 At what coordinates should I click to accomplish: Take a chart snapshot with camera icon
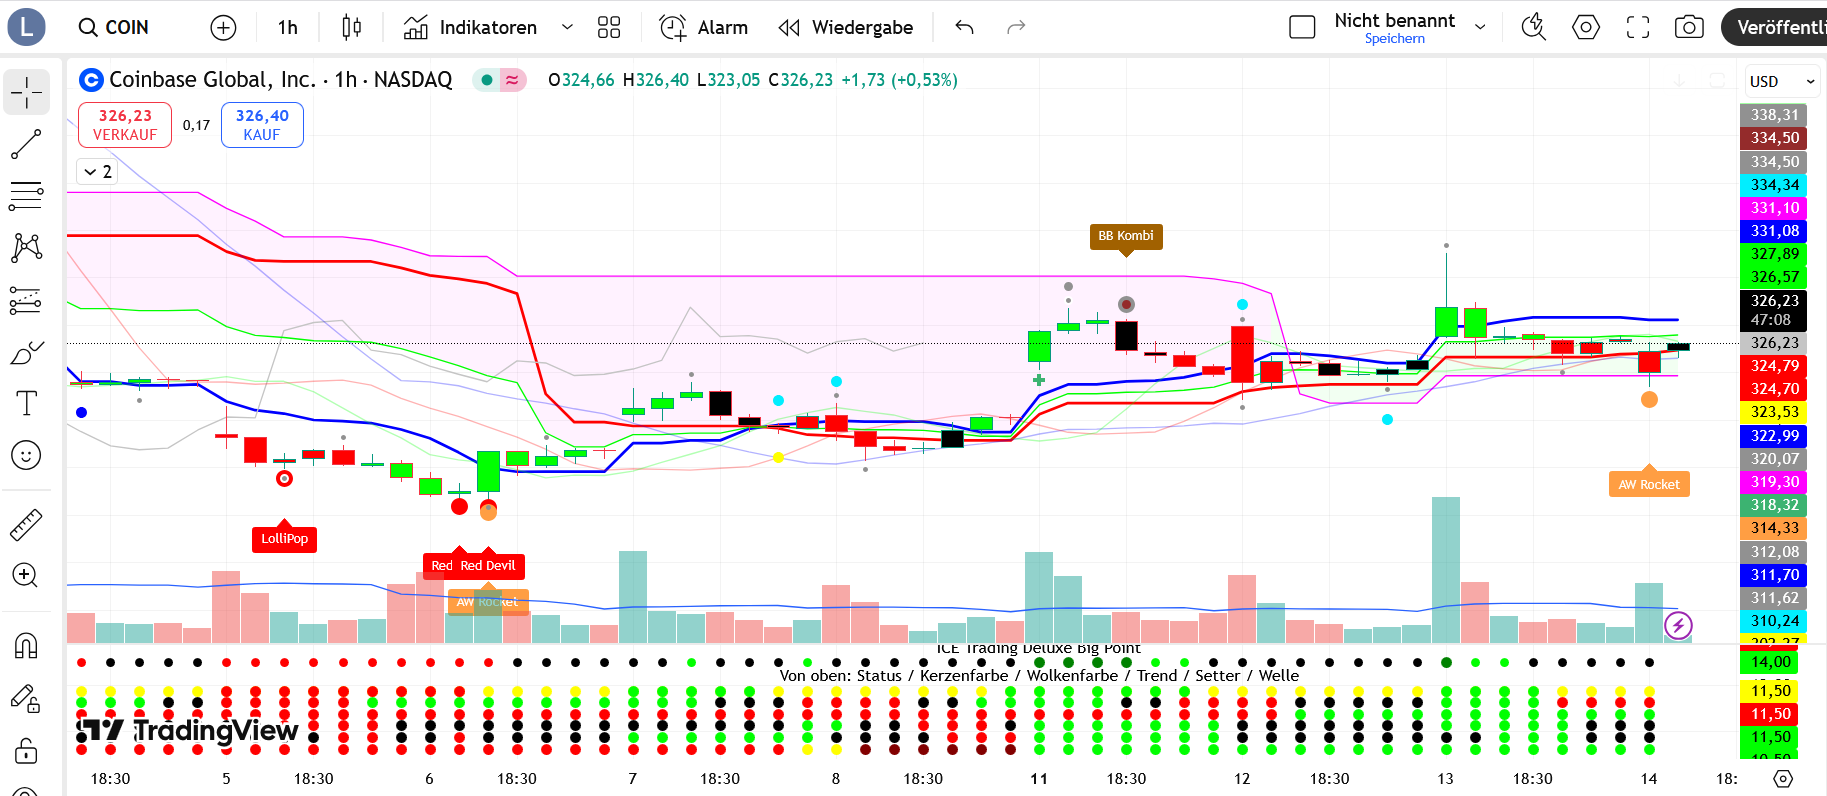pos(1689,27)
